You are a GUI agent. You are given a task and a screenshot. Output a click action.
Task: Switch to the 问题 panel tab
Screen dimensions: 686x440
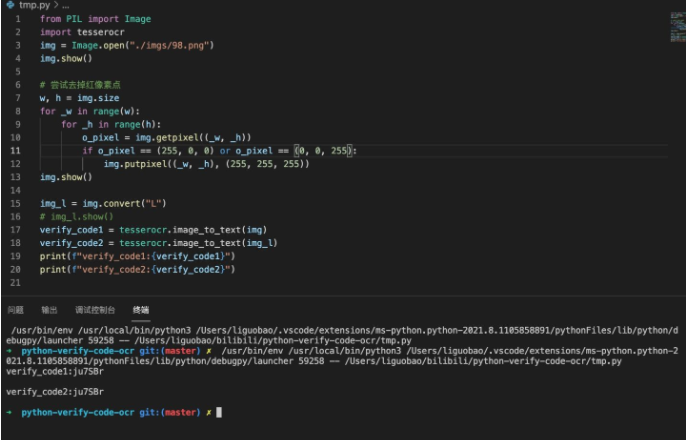15,310
